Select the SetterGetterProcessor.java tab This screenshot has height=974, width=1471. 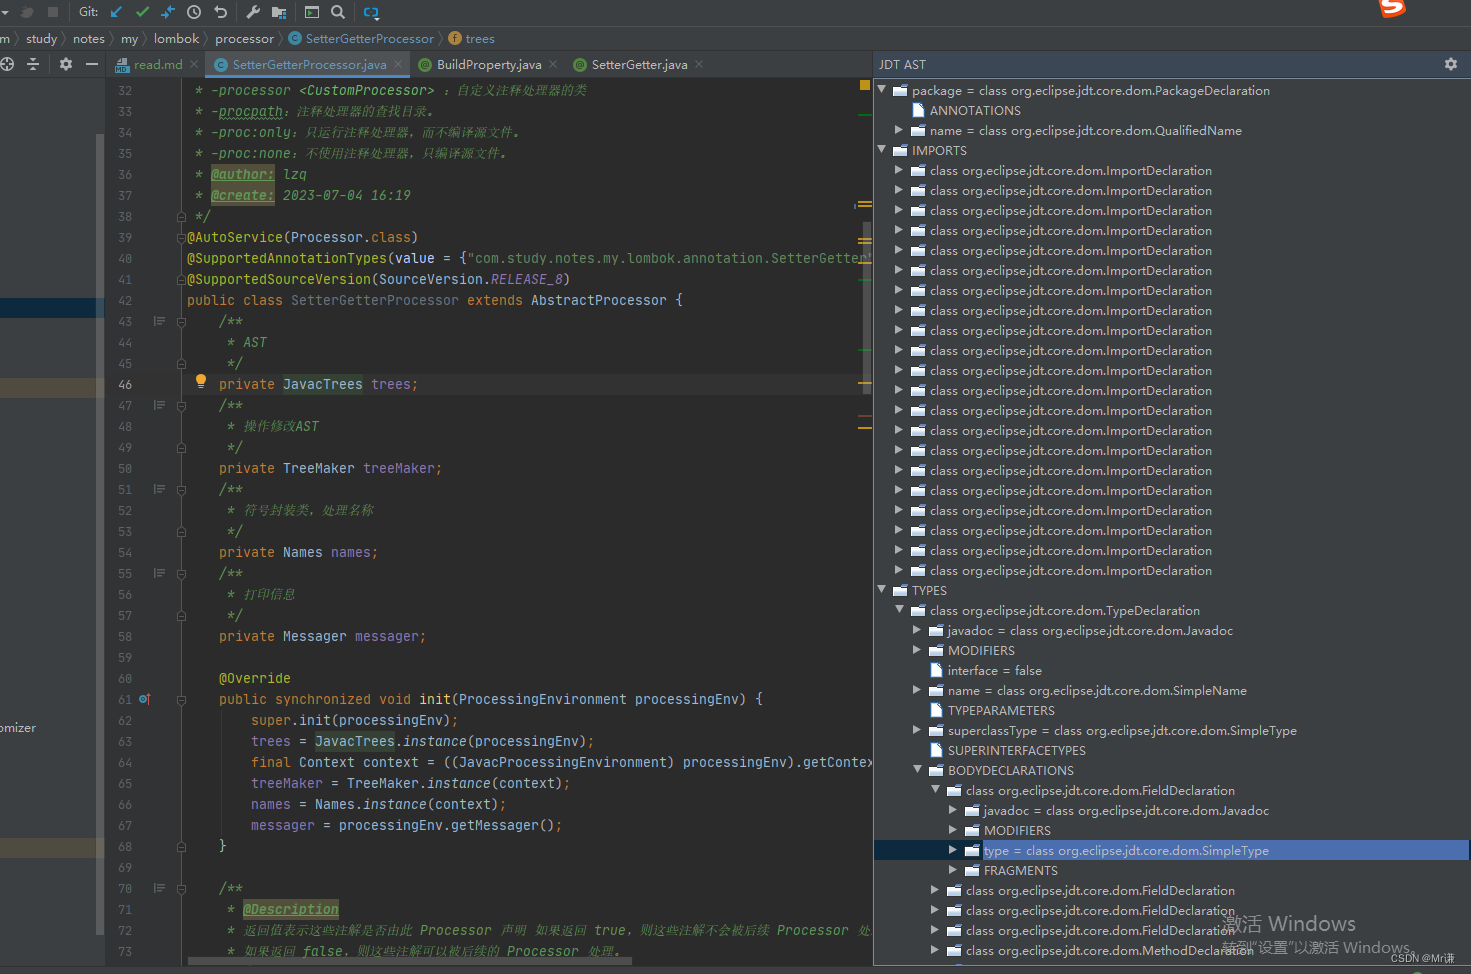(x=309, y=65)
